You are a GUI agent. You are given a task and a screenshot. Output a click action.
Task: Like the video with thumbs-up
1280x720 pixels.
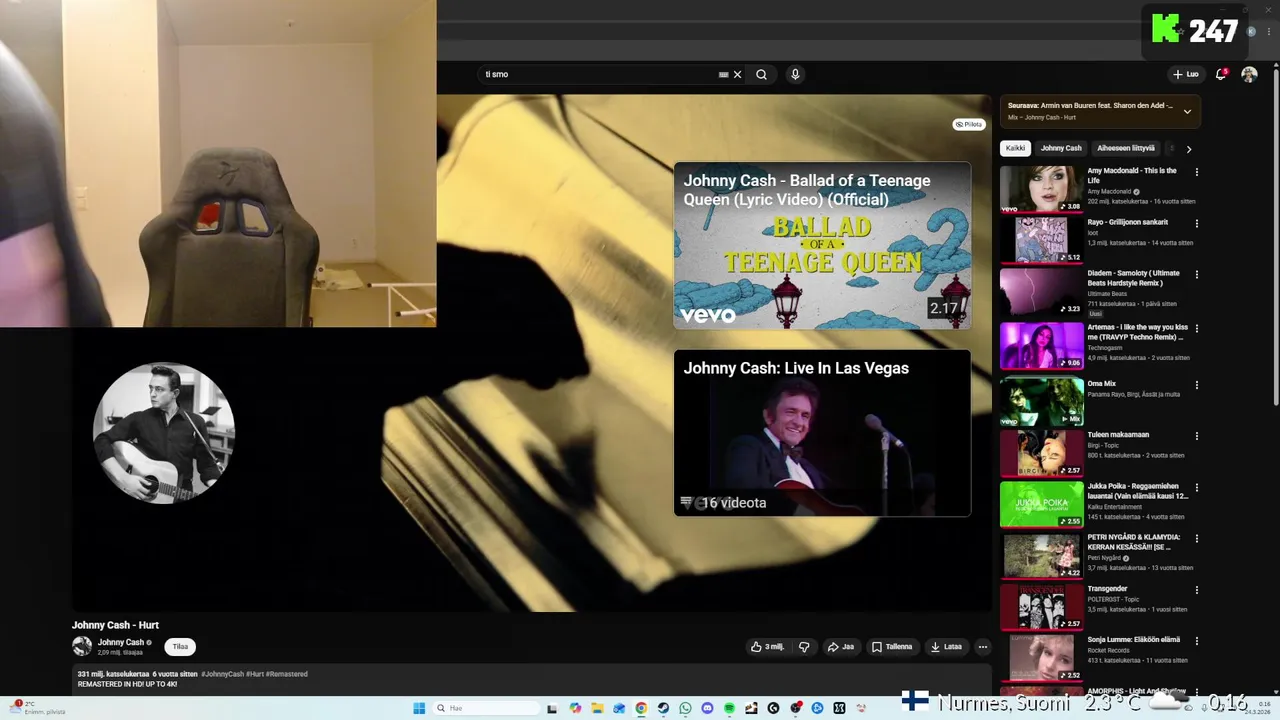pyautogui.click(x=767, y=647)
